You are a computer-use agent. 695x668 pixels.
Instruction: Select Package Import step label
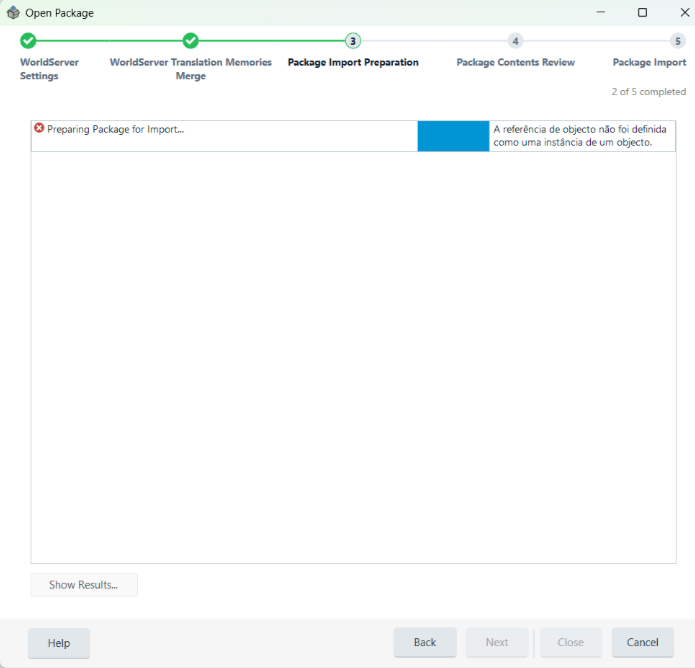[x=649, y=62]
